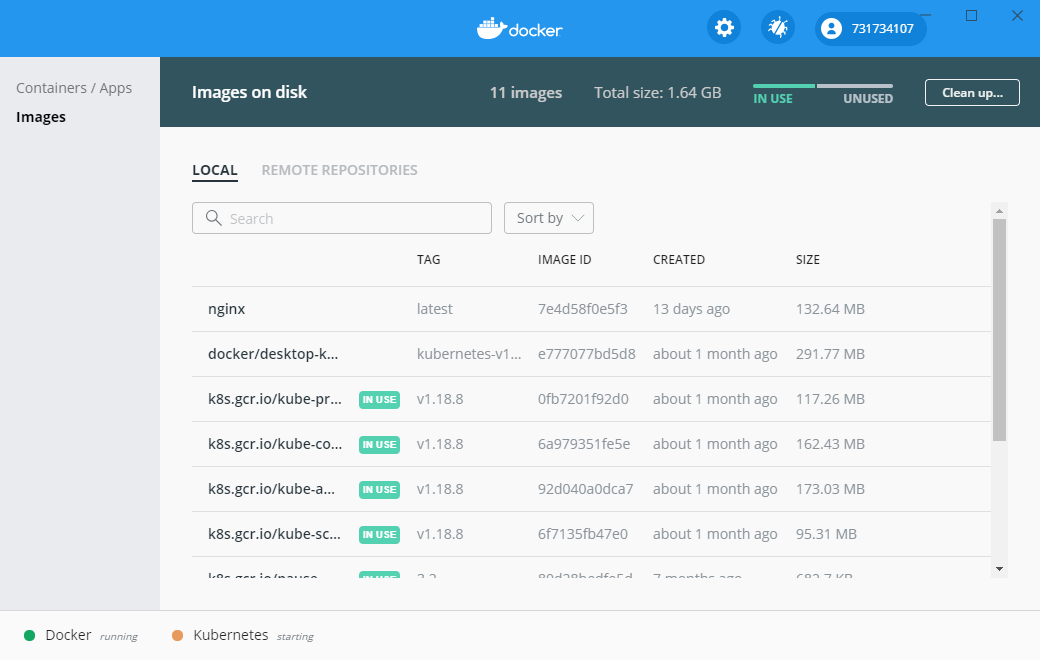
Task: Click Kubernetes status label in footer
Action: [x=231, y=635]
